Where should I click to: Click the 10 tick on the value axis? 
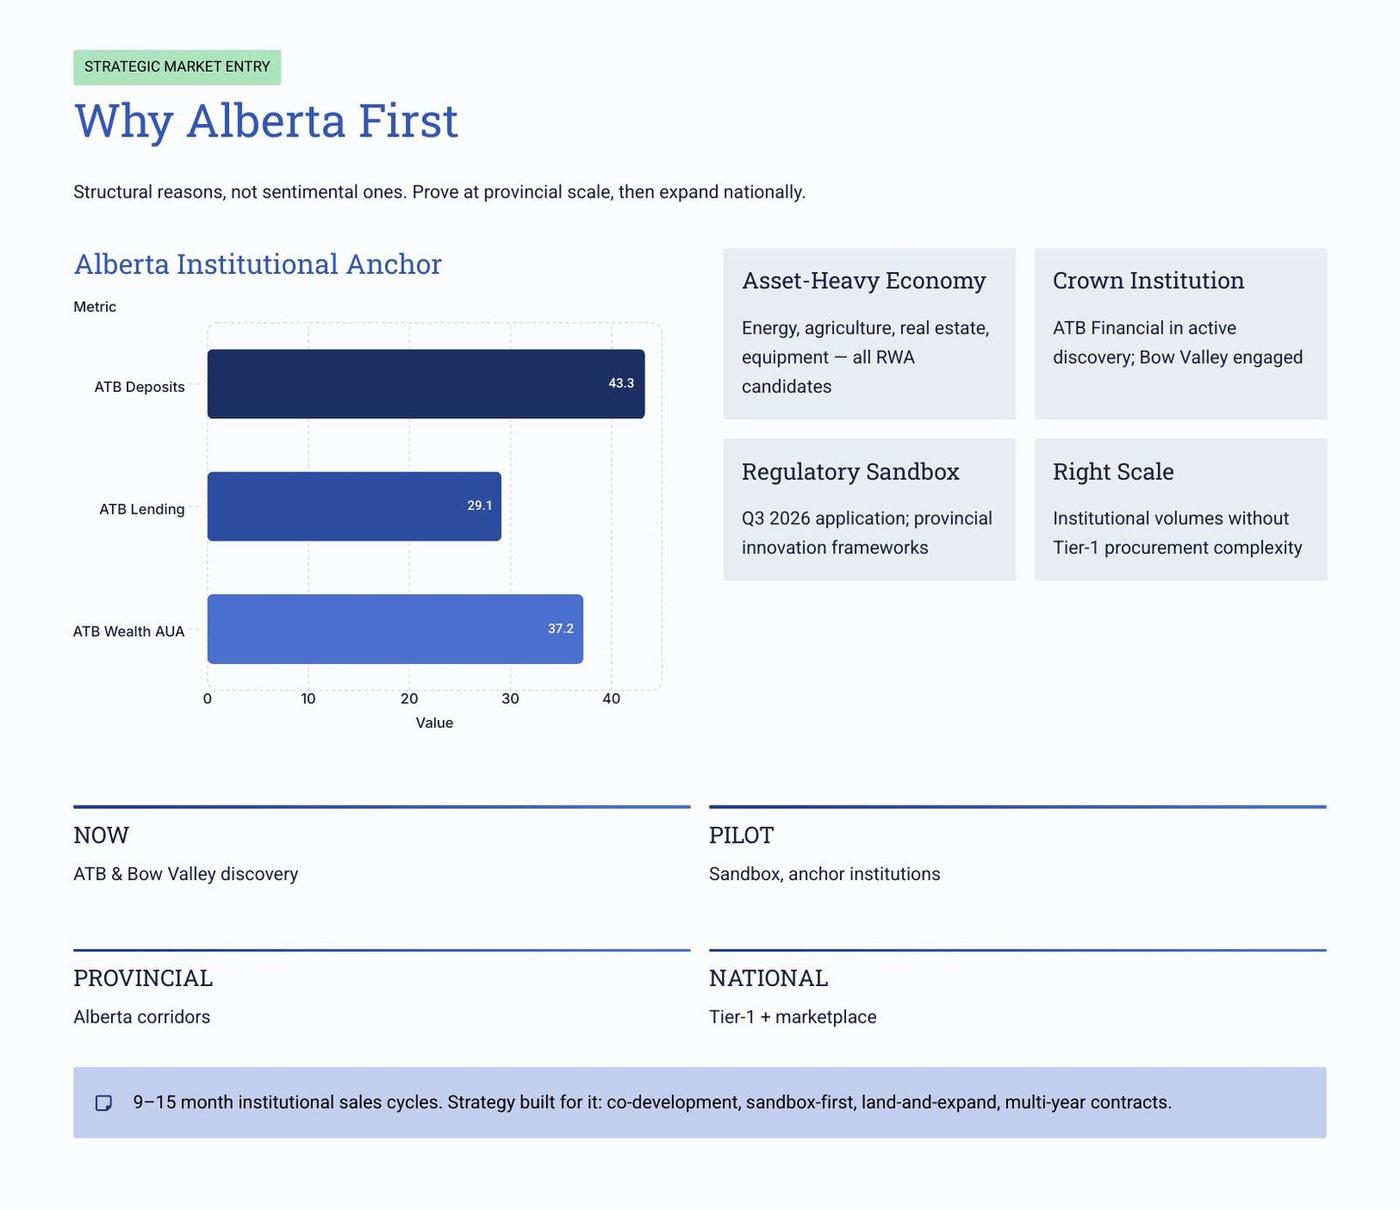point(308,699)
